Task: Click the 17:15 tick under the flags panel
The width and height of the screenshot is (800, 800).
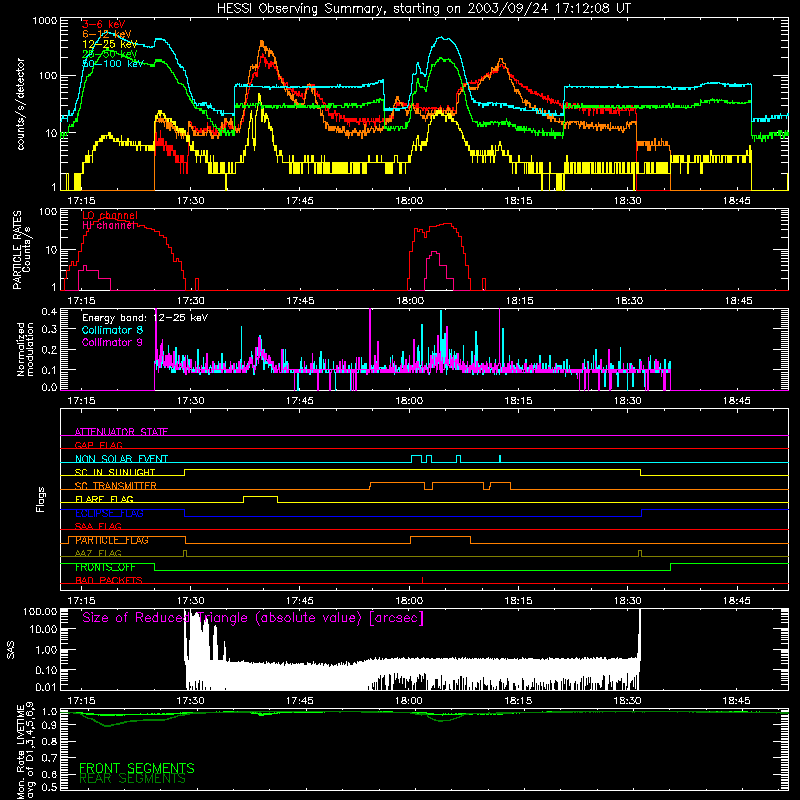Action: (82, 601)
